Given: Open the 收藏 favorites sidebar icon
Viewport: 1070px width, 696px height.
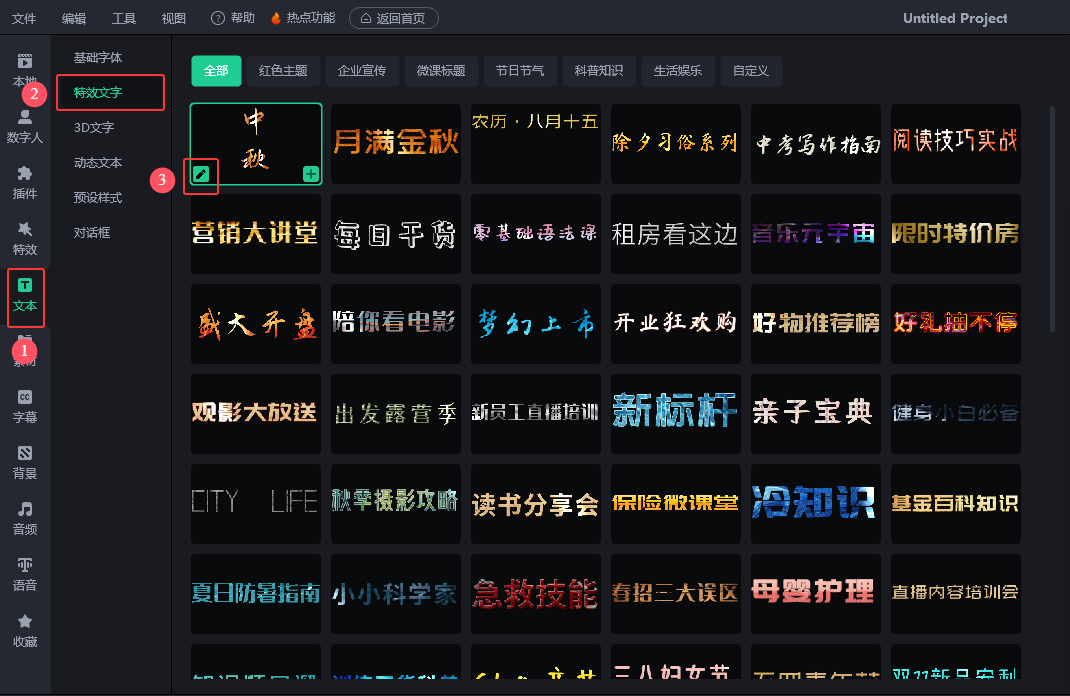Looking at the screenshot, I should (x=25, y=630).
